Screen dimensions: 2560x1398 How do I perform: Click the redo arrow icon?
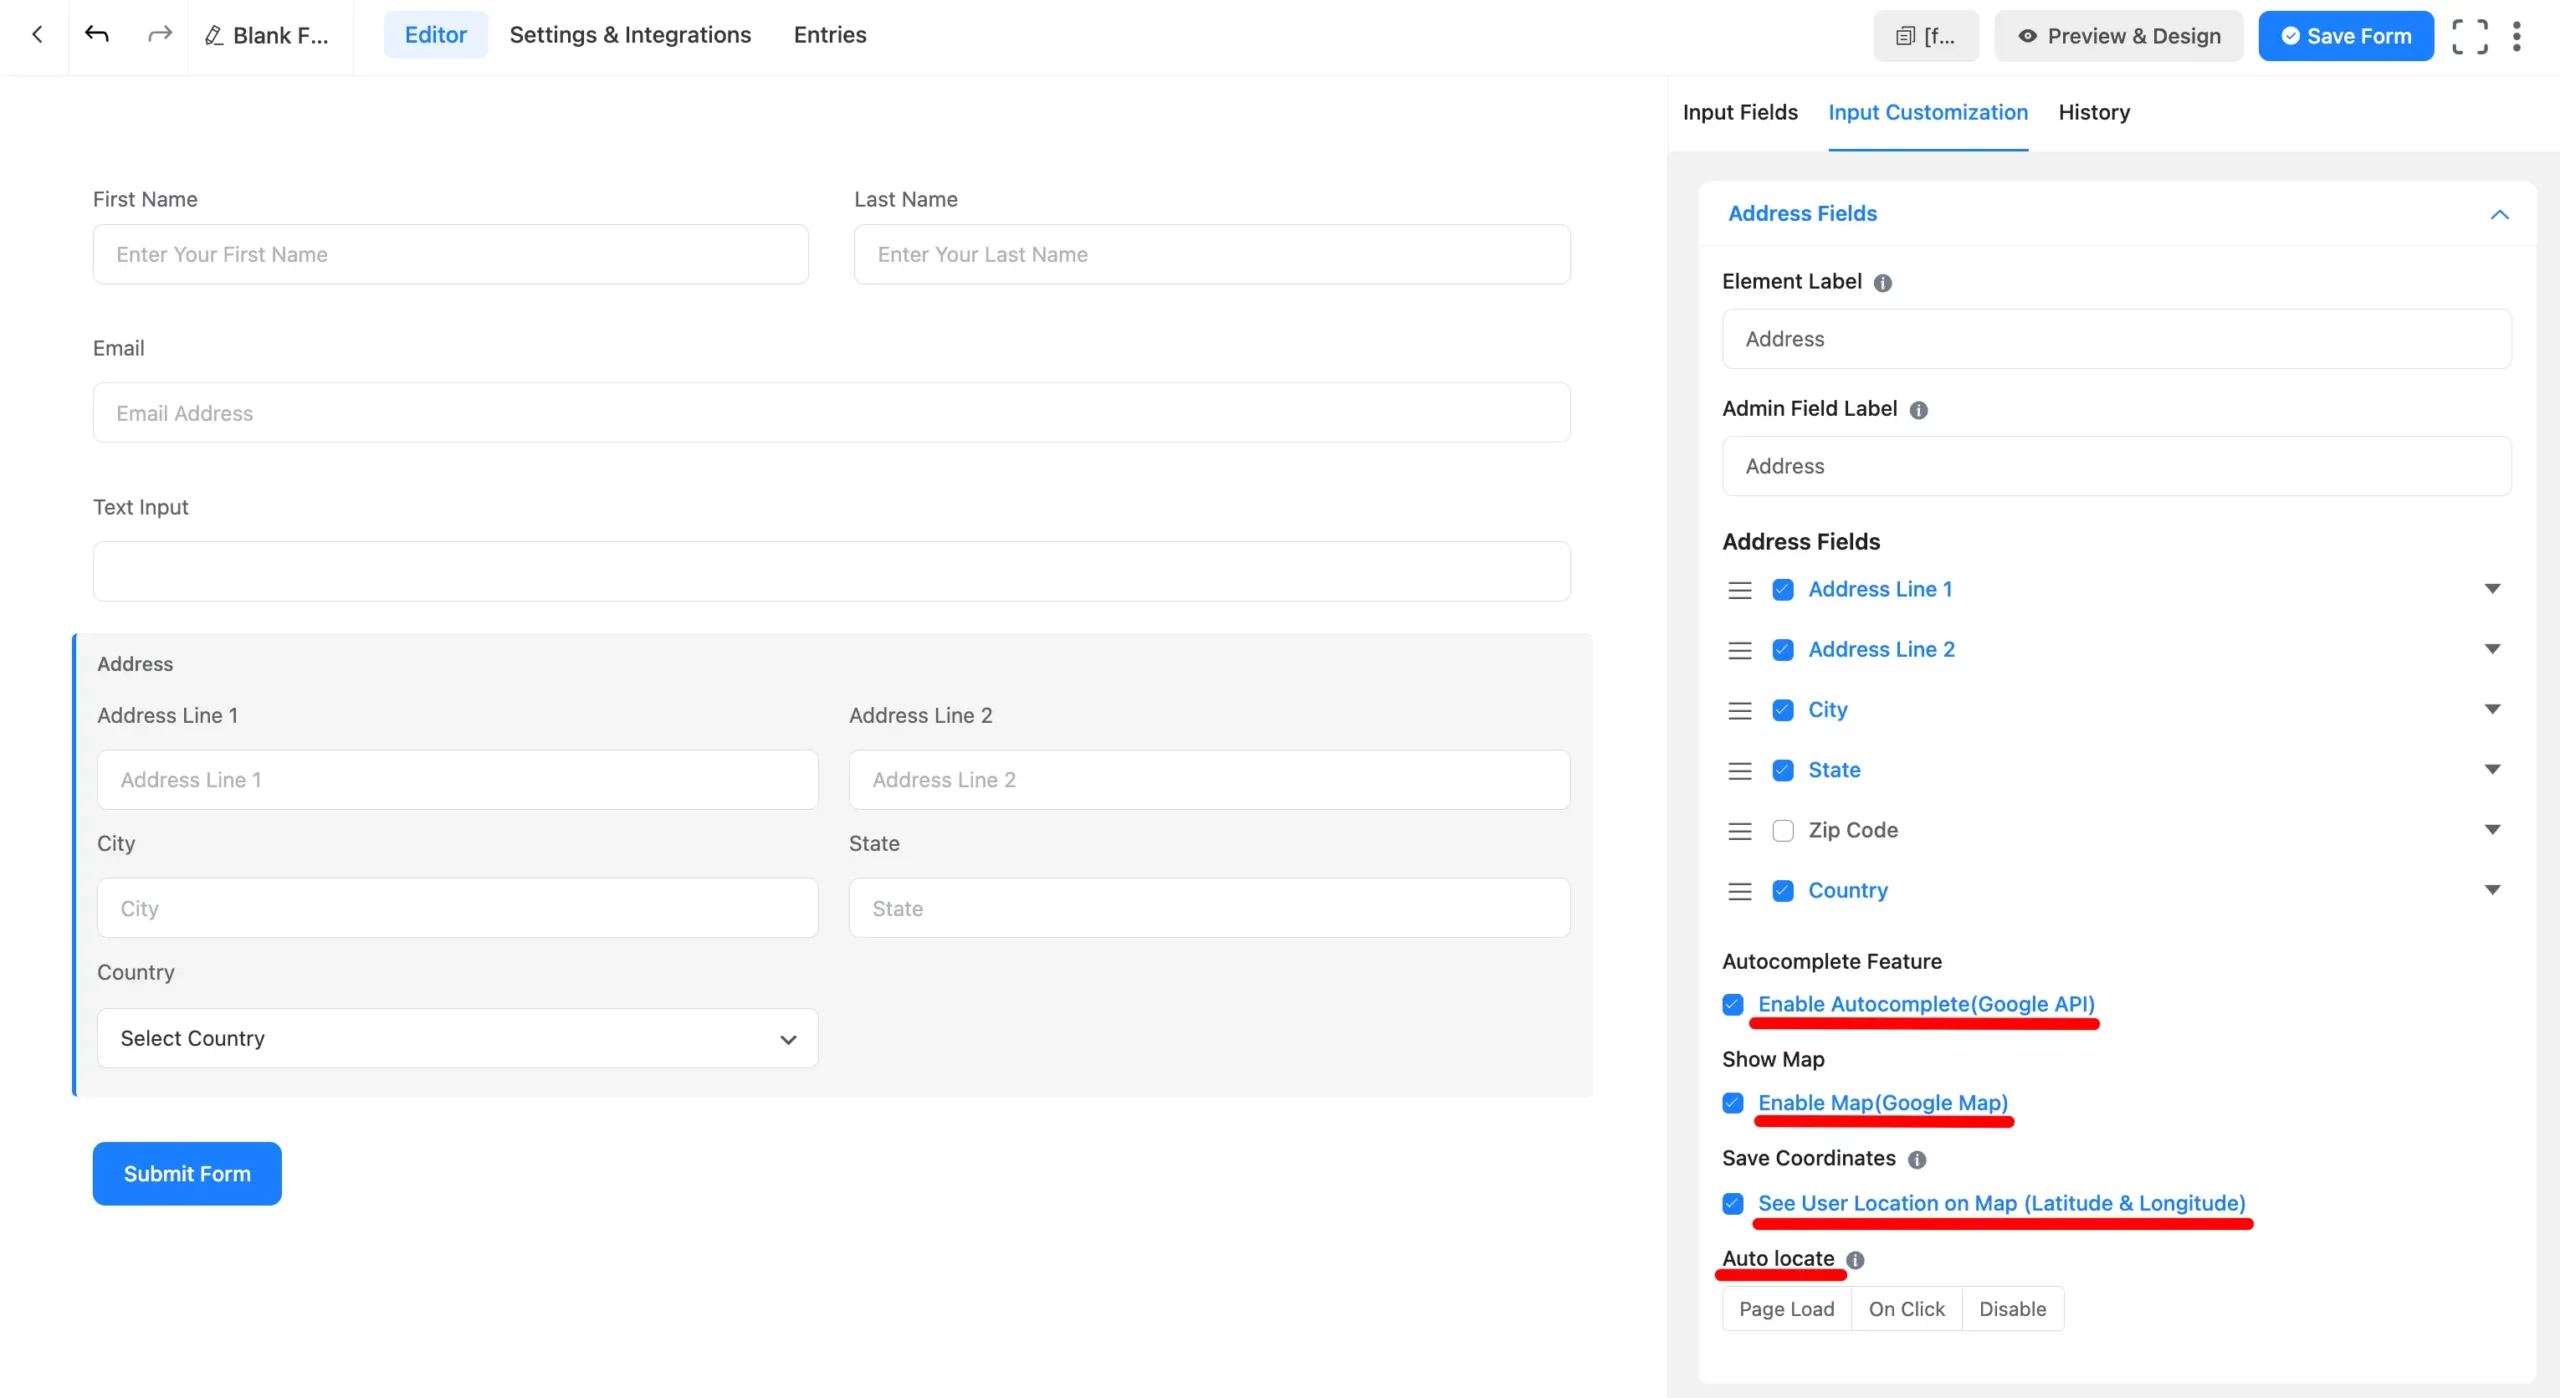[159, 35]
